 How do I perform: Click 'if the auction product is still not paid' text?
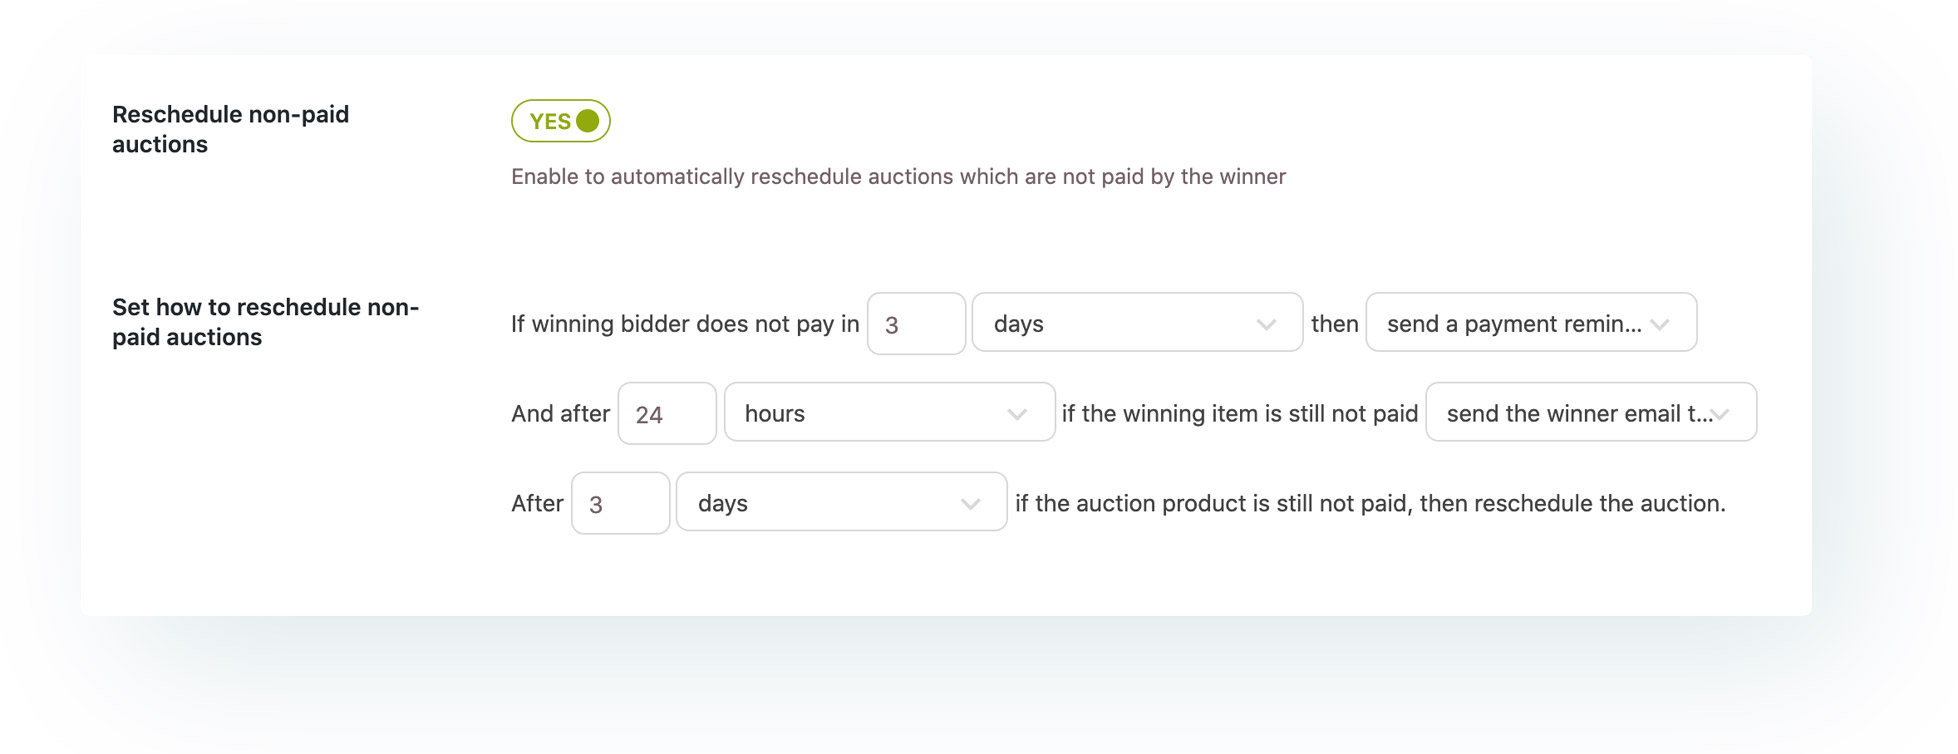(1212, 504)
